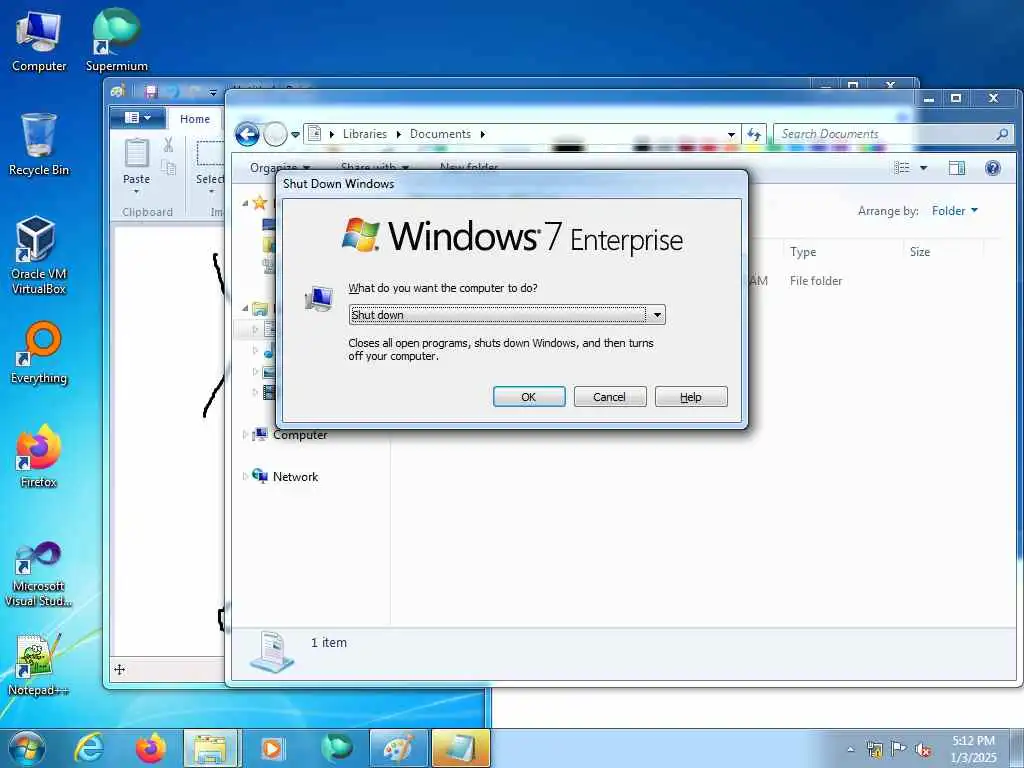
Task: Click the Paste icon in Paint
Action: (136, 153)
